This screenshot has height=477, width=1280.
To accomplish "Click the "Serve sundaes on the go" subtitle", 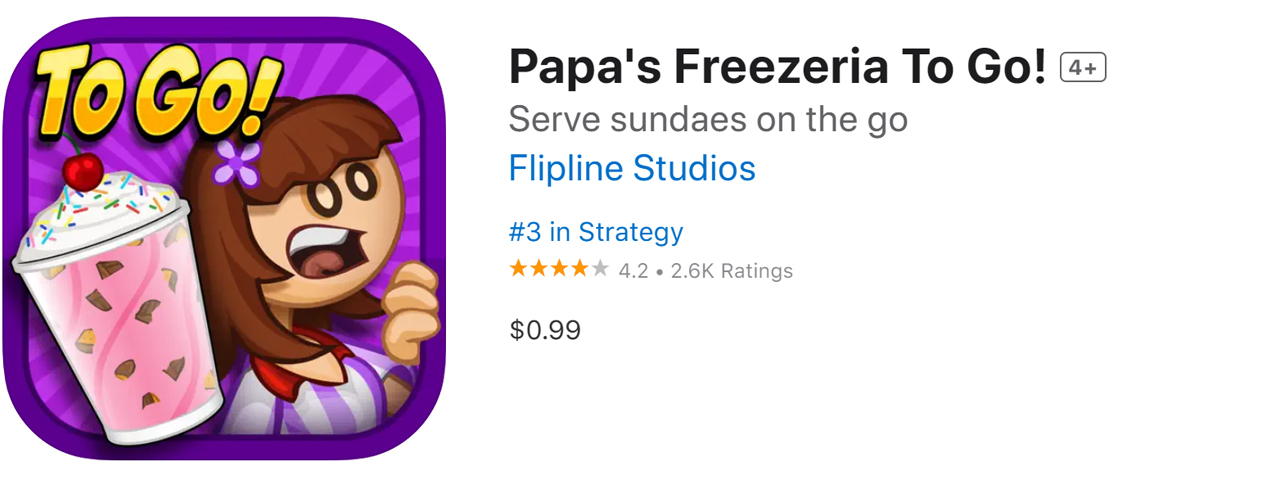I will coord(708,120).
